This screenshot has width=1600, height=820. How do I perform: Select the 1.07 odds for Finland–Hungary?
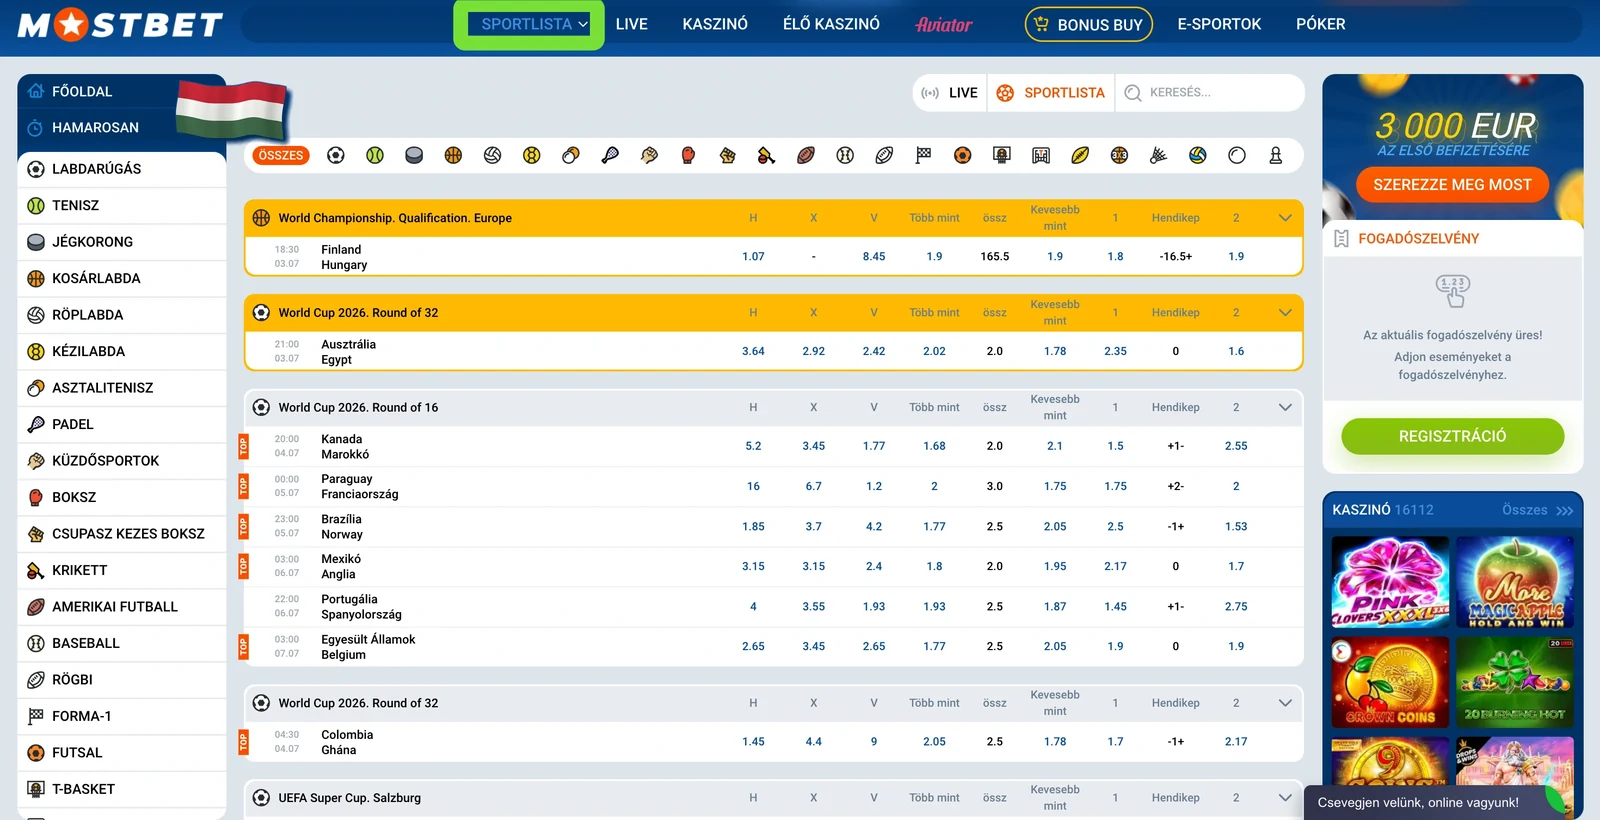pyautogui.click(x=753, y=257)
